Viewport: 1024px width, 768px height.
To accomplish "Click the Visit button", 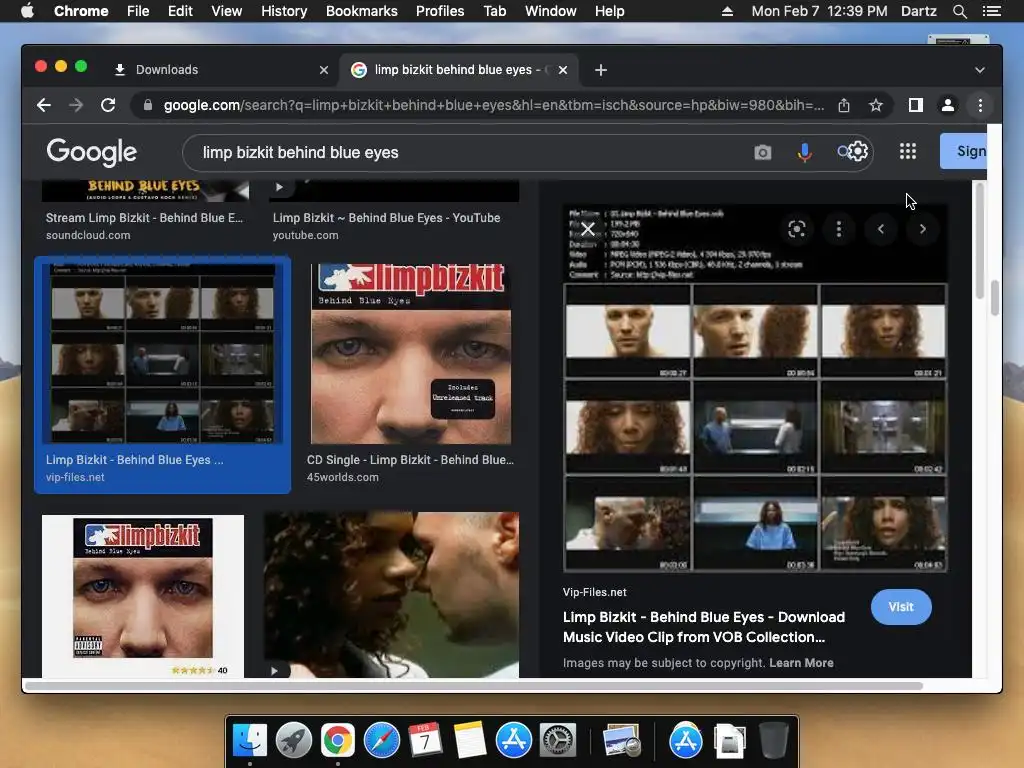I will coord(901,607).
